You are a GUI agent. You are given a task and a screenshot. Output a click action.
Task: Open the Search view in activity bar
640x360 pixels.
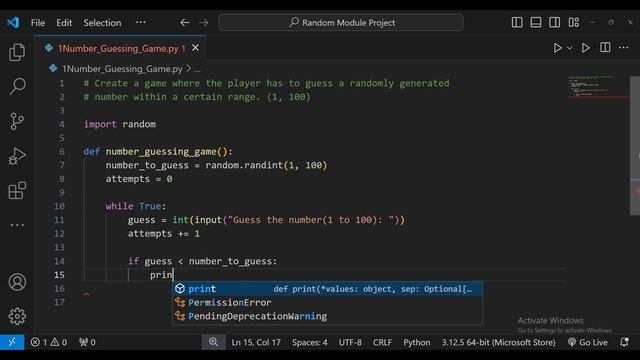tap(17, 86)
